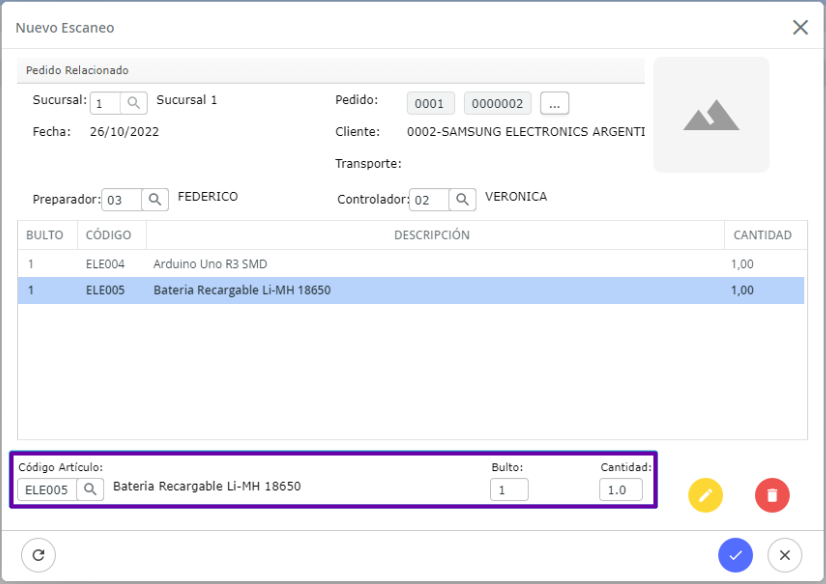This screenshot has height=584, width=826.
Task: Click the FEDERICO preparador name
Action: tap(208, 196)
